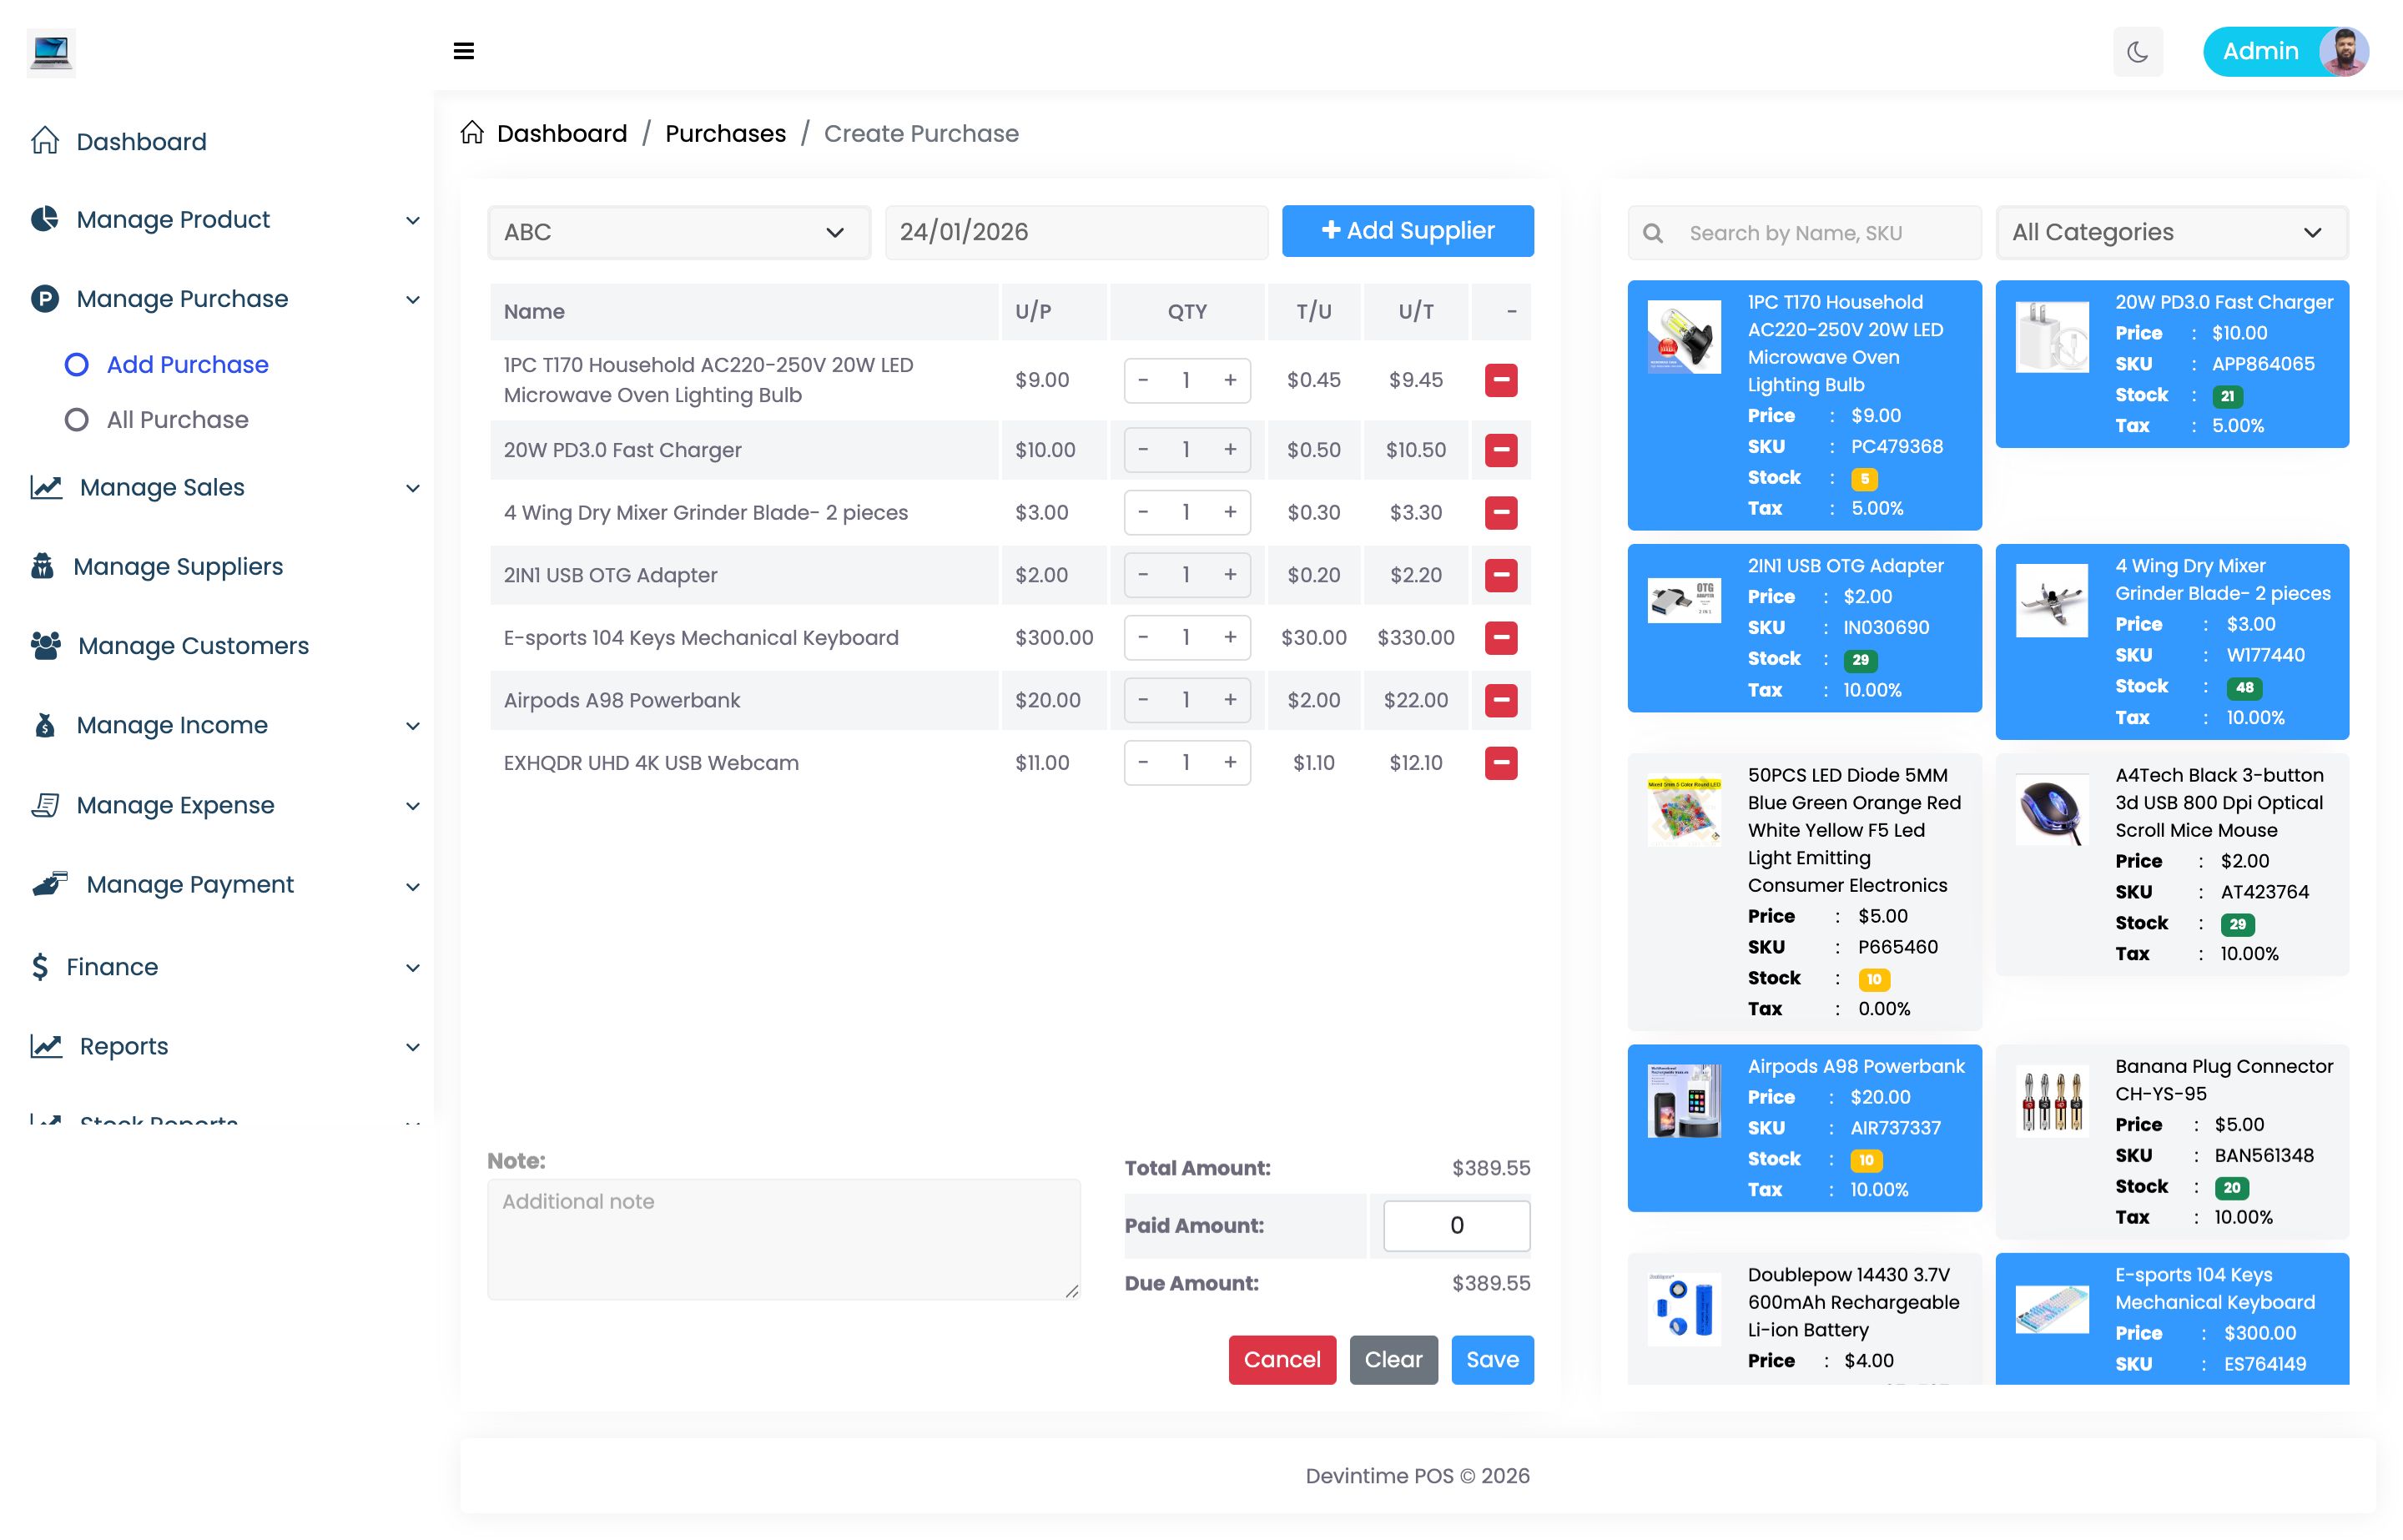This screenshot has height=1540, width=2403.
Task: Delete the EXHQDR UHD 4K Webcam row
Action: click(x=1500, y=763)
